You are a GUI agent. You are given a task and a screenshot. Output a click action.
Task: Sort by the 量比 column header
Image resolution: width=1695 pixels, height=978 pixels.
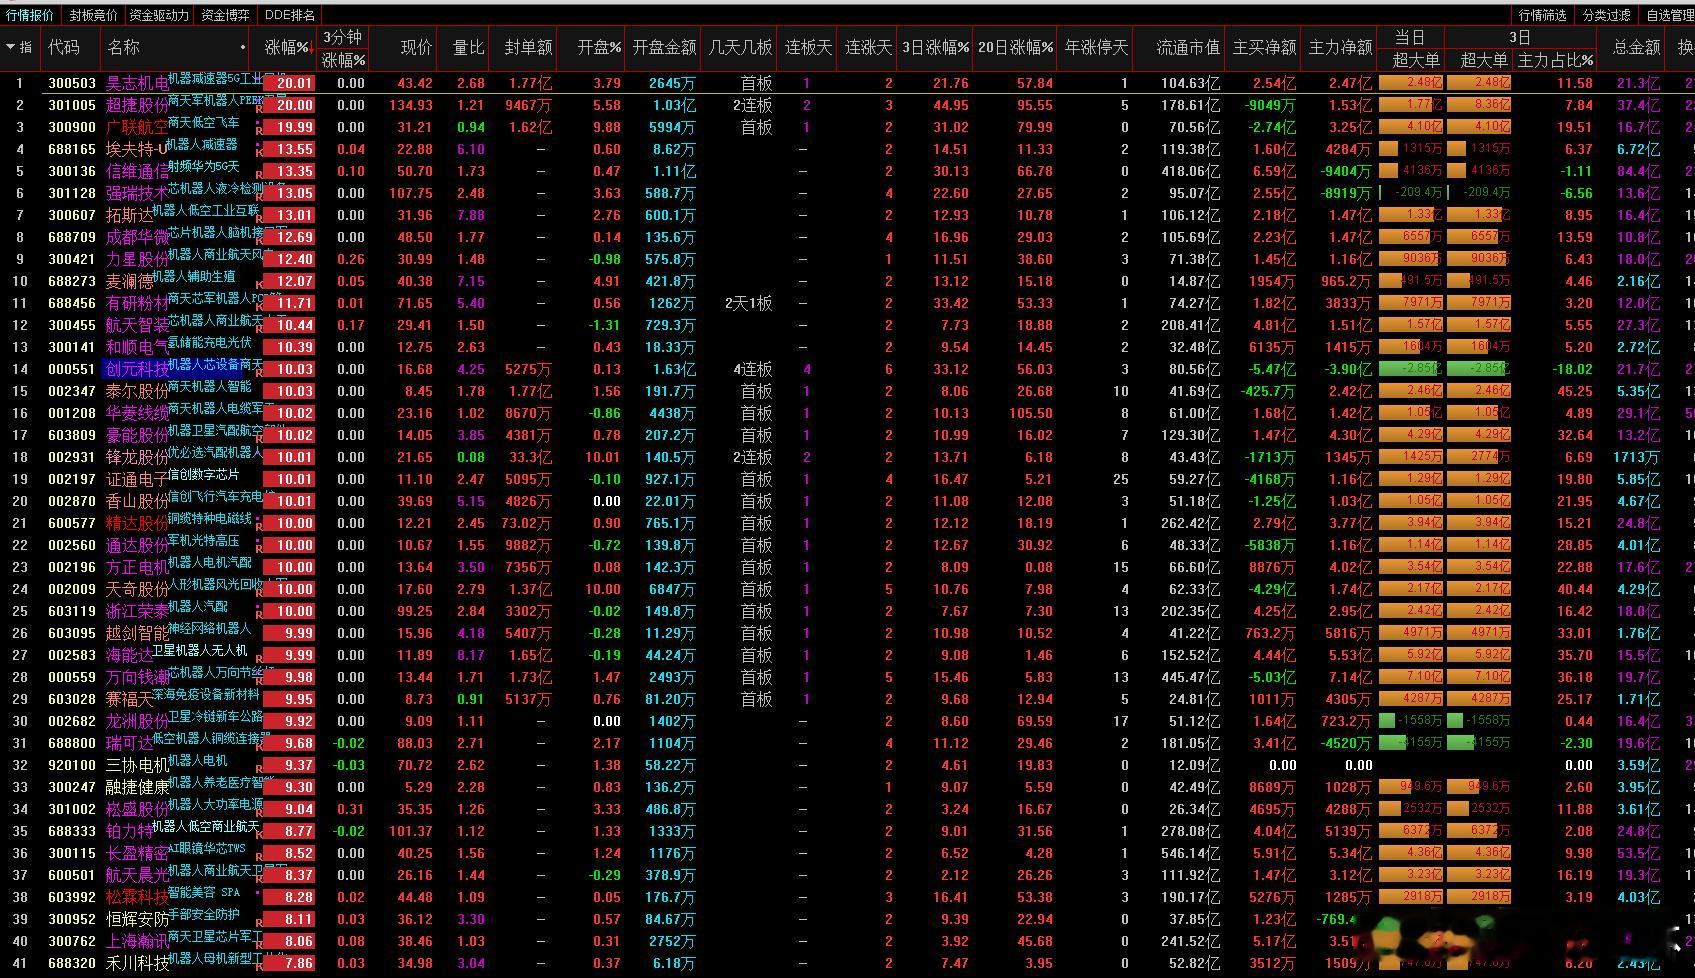click(468, 48)
